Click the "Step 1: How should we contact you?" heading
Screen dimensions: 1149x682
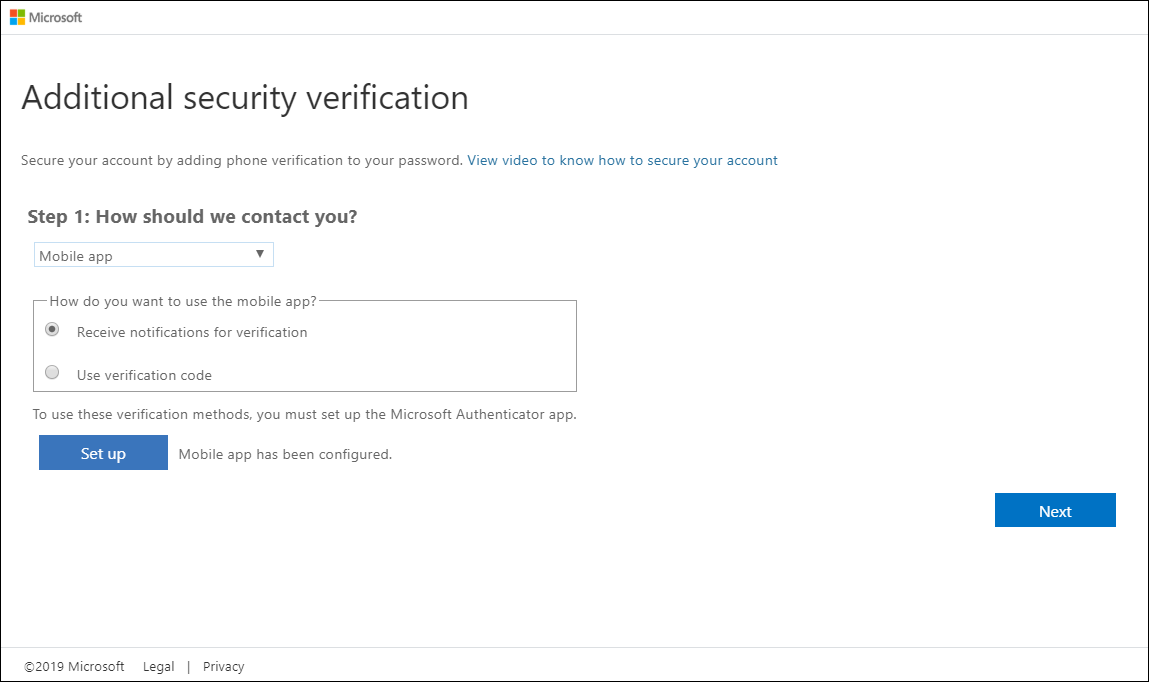[x=192, y=217]
